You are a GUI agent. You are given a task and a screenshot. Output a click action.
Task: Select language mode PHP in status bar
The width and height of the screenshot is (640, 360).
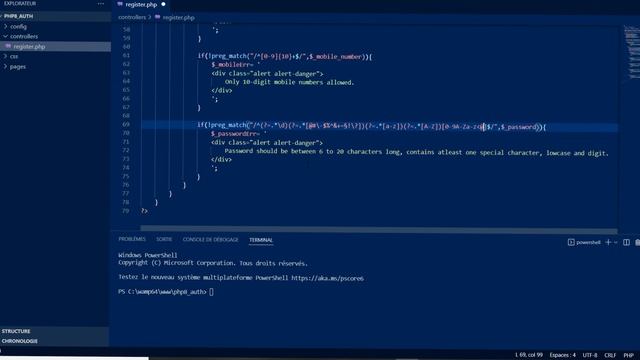pyautogui.click(x=629, y=355)
